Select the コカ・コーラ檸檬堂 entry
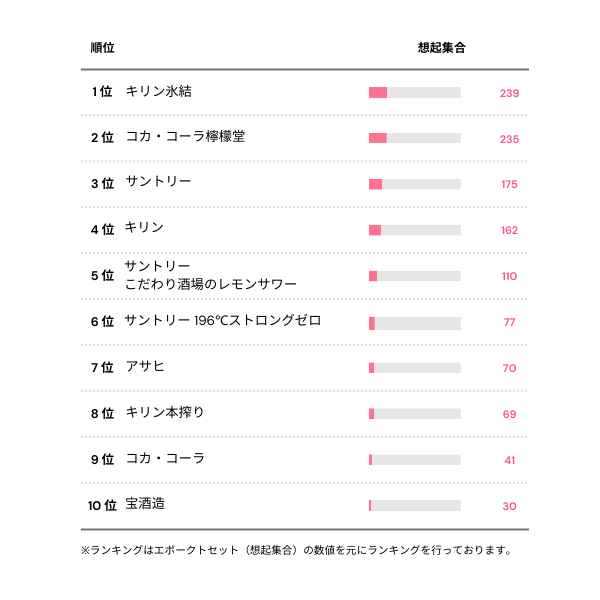The height and width of the screenshot is (600, 600). 185,137
